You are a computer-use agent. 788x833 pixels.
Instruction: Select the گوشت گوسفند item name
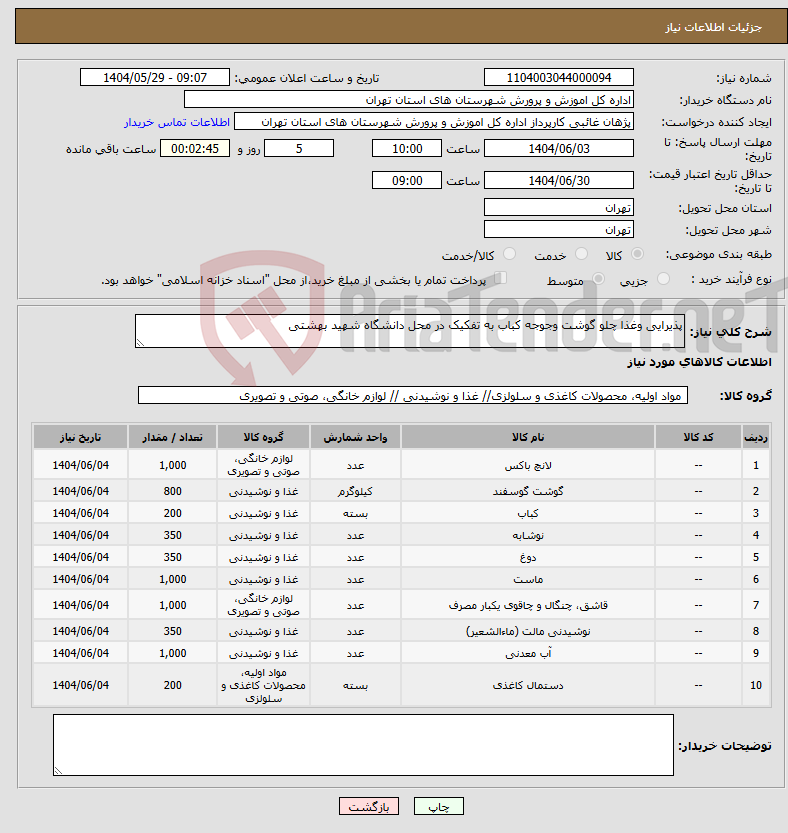tap(528, 491)
